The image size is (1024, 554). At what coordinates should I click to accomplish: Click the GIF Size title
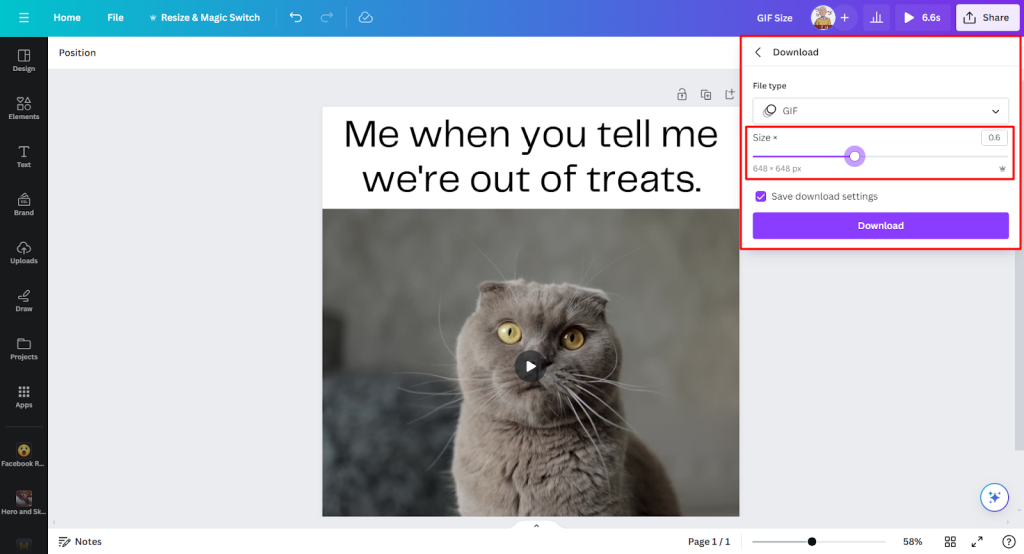point(775,18)
